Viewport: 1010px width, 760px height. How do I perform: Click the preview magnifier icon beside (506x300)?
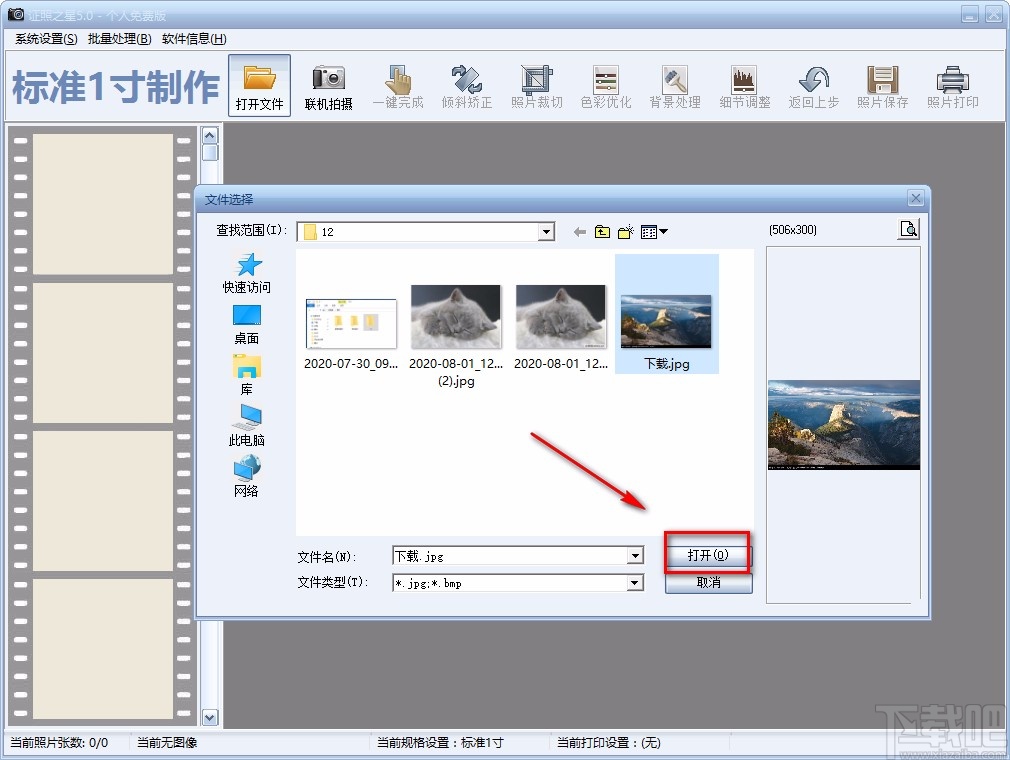point(909,229)
